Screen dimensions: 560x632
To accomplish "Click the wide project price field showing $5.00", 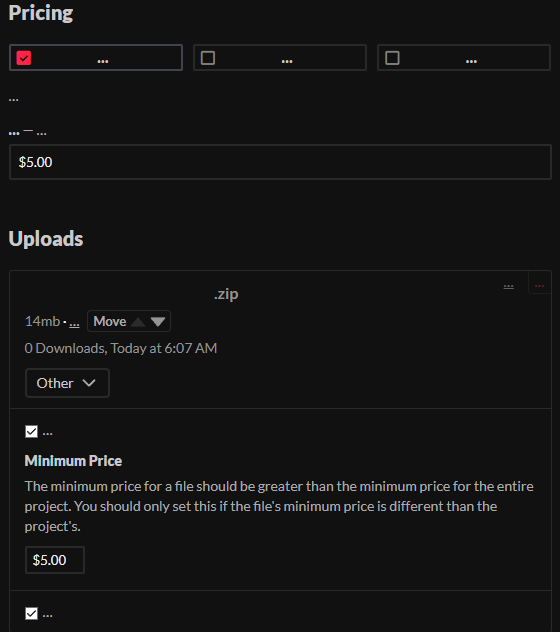I will tap(280, 162).
